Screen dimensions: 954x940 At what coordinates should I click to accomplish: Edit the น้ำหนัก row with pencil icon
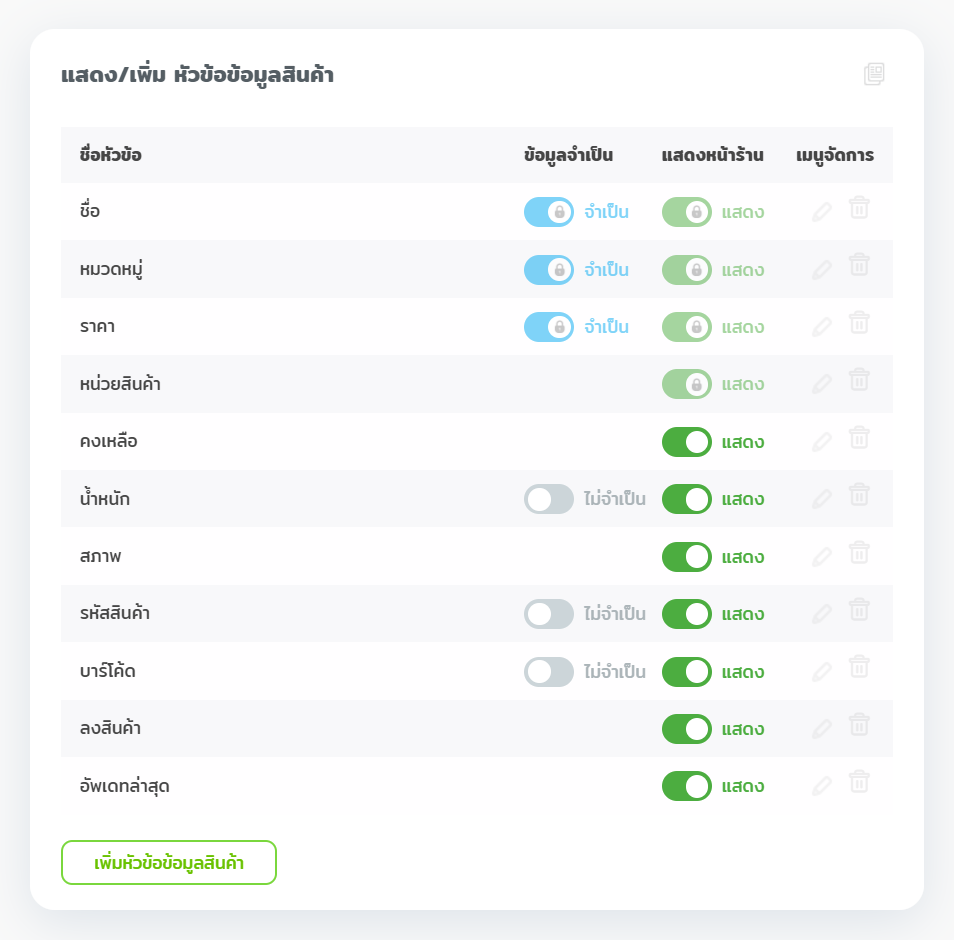click(x=822, y=499)
